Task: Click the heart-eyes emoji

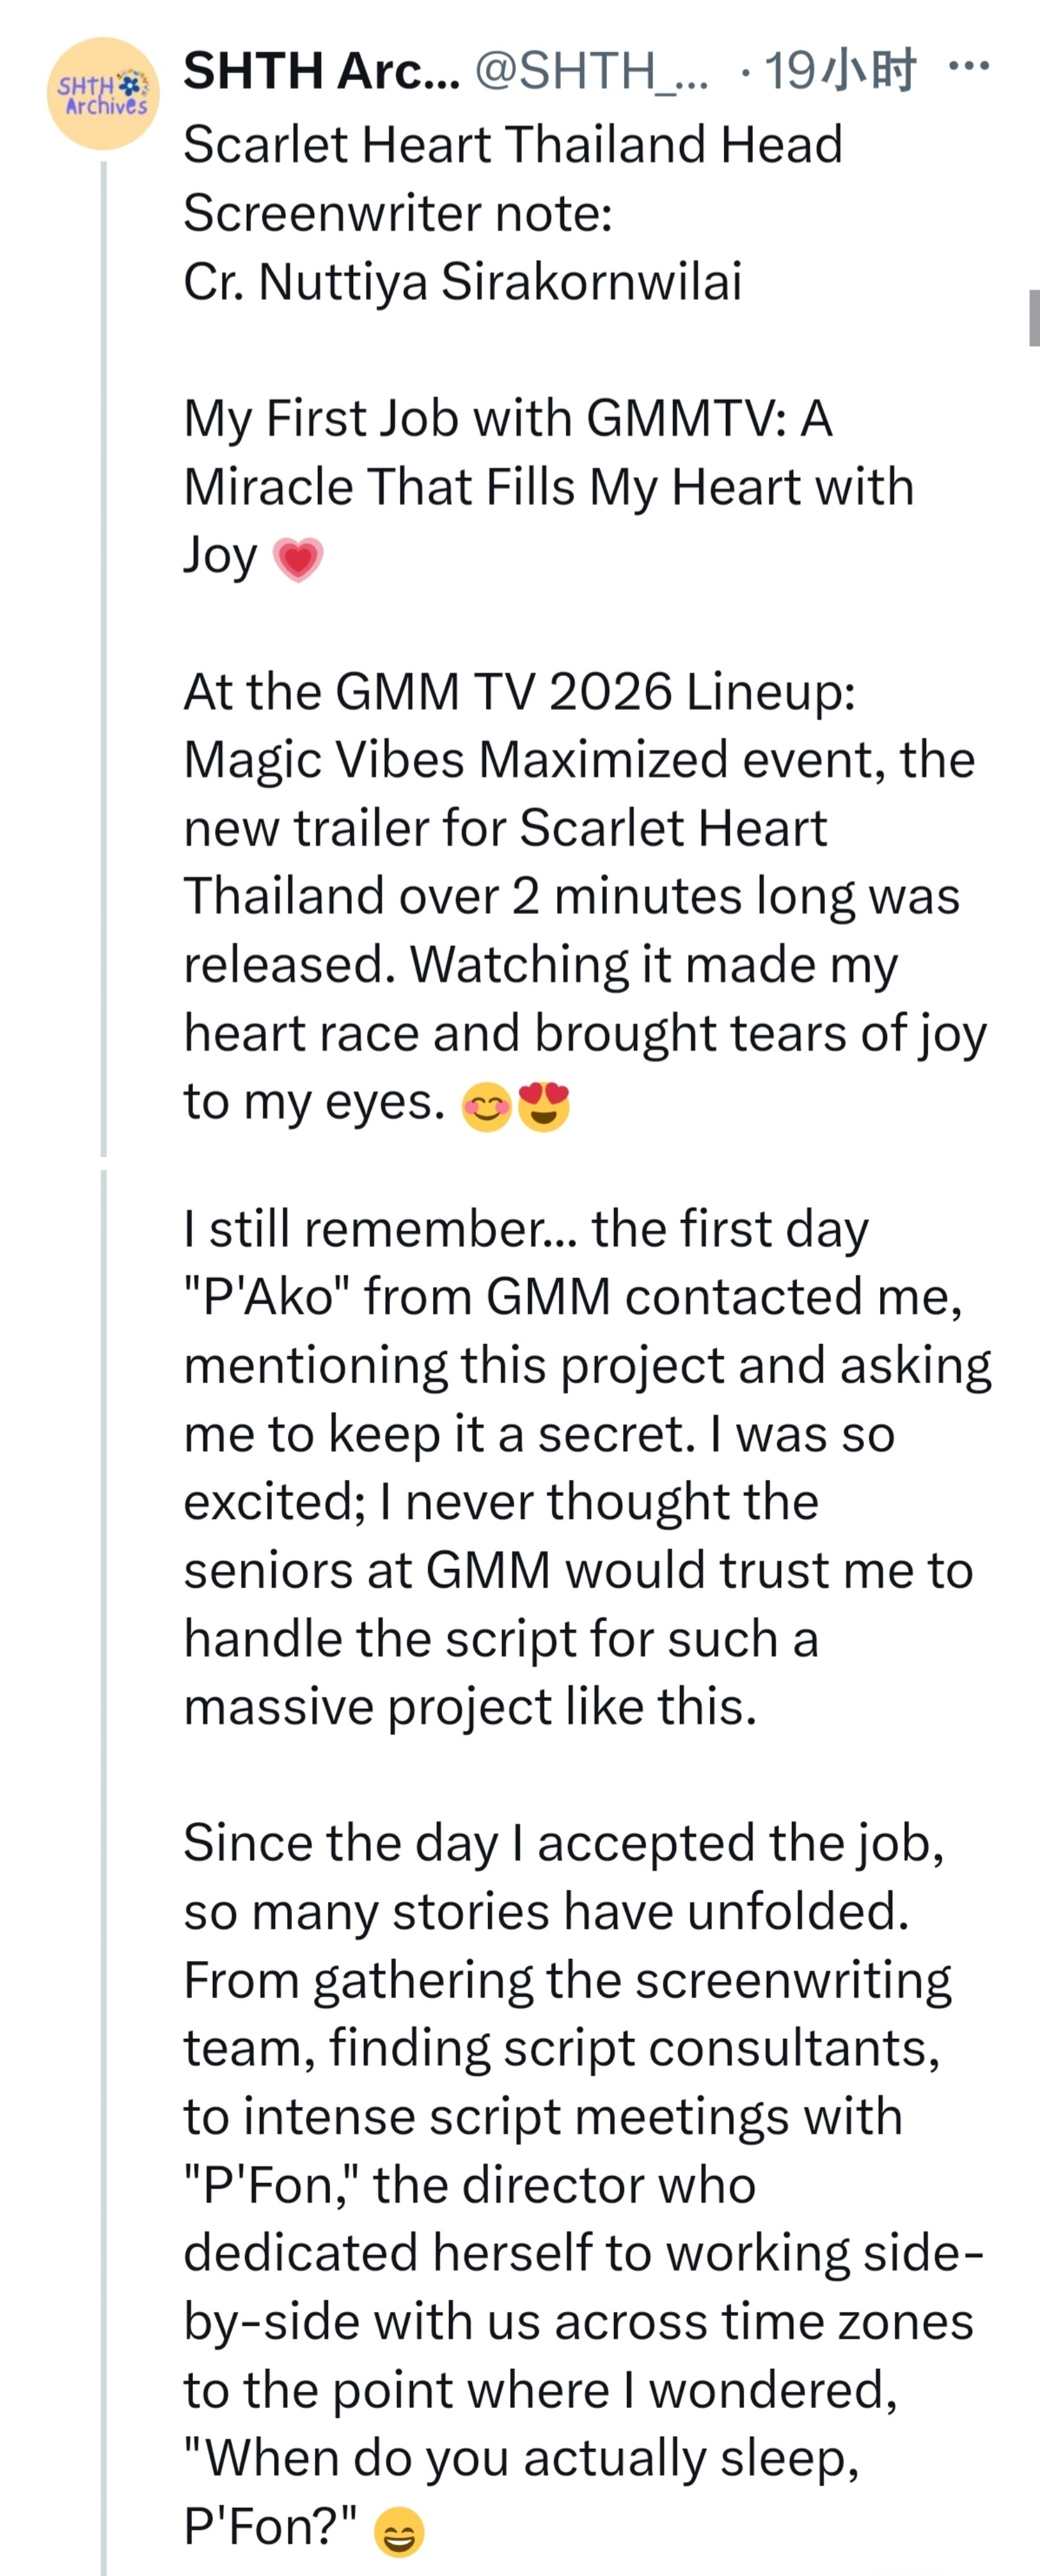Action: tap(544, 1107)
